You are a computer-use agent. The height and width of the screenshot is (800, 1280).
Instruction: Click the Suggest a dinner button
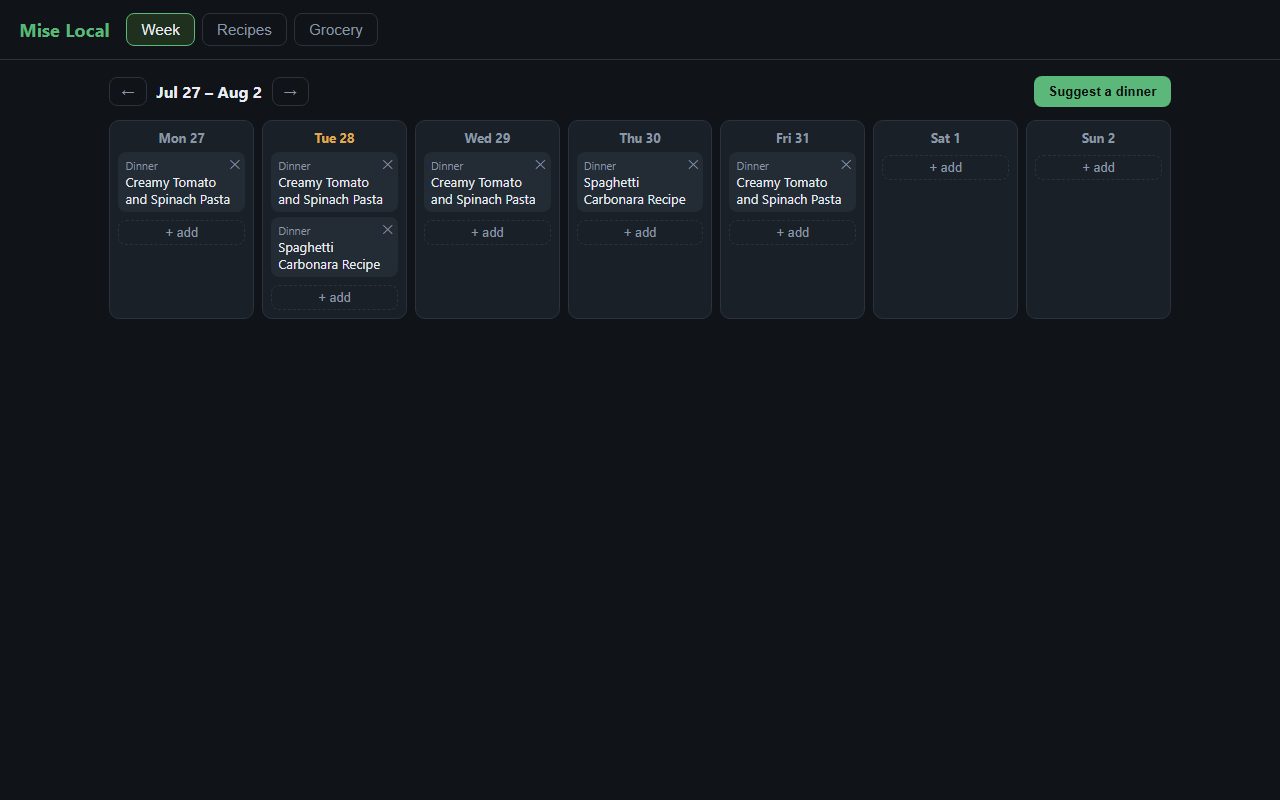(1102, 91)
